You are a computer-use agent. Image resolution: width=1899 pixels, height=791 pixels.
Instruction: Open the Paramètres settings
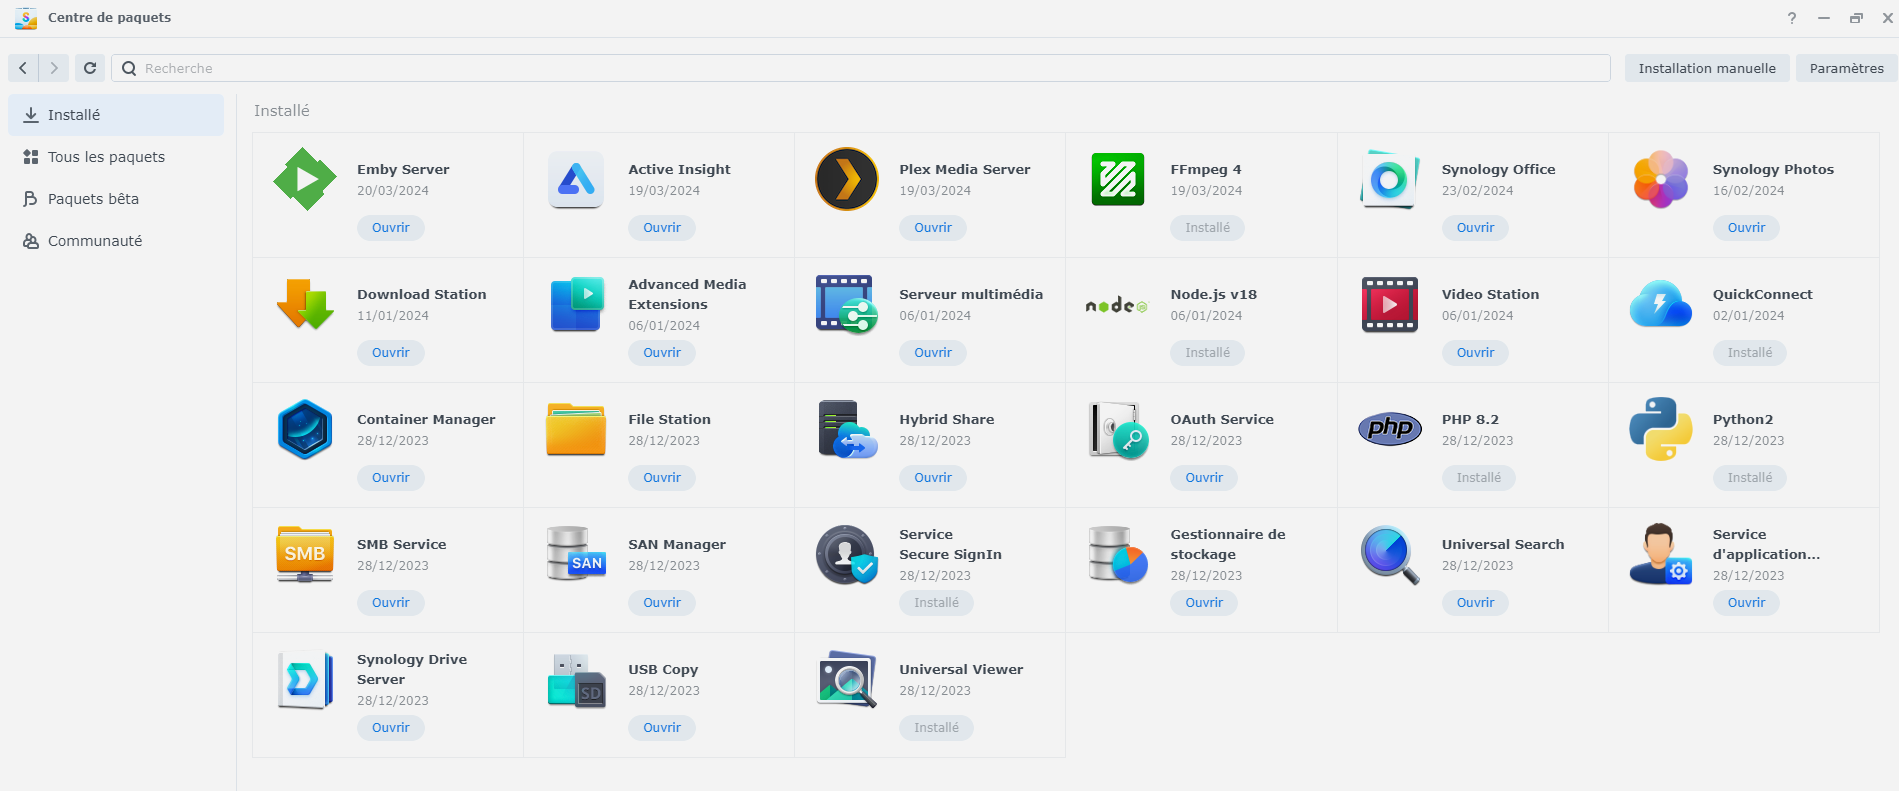1846,68
